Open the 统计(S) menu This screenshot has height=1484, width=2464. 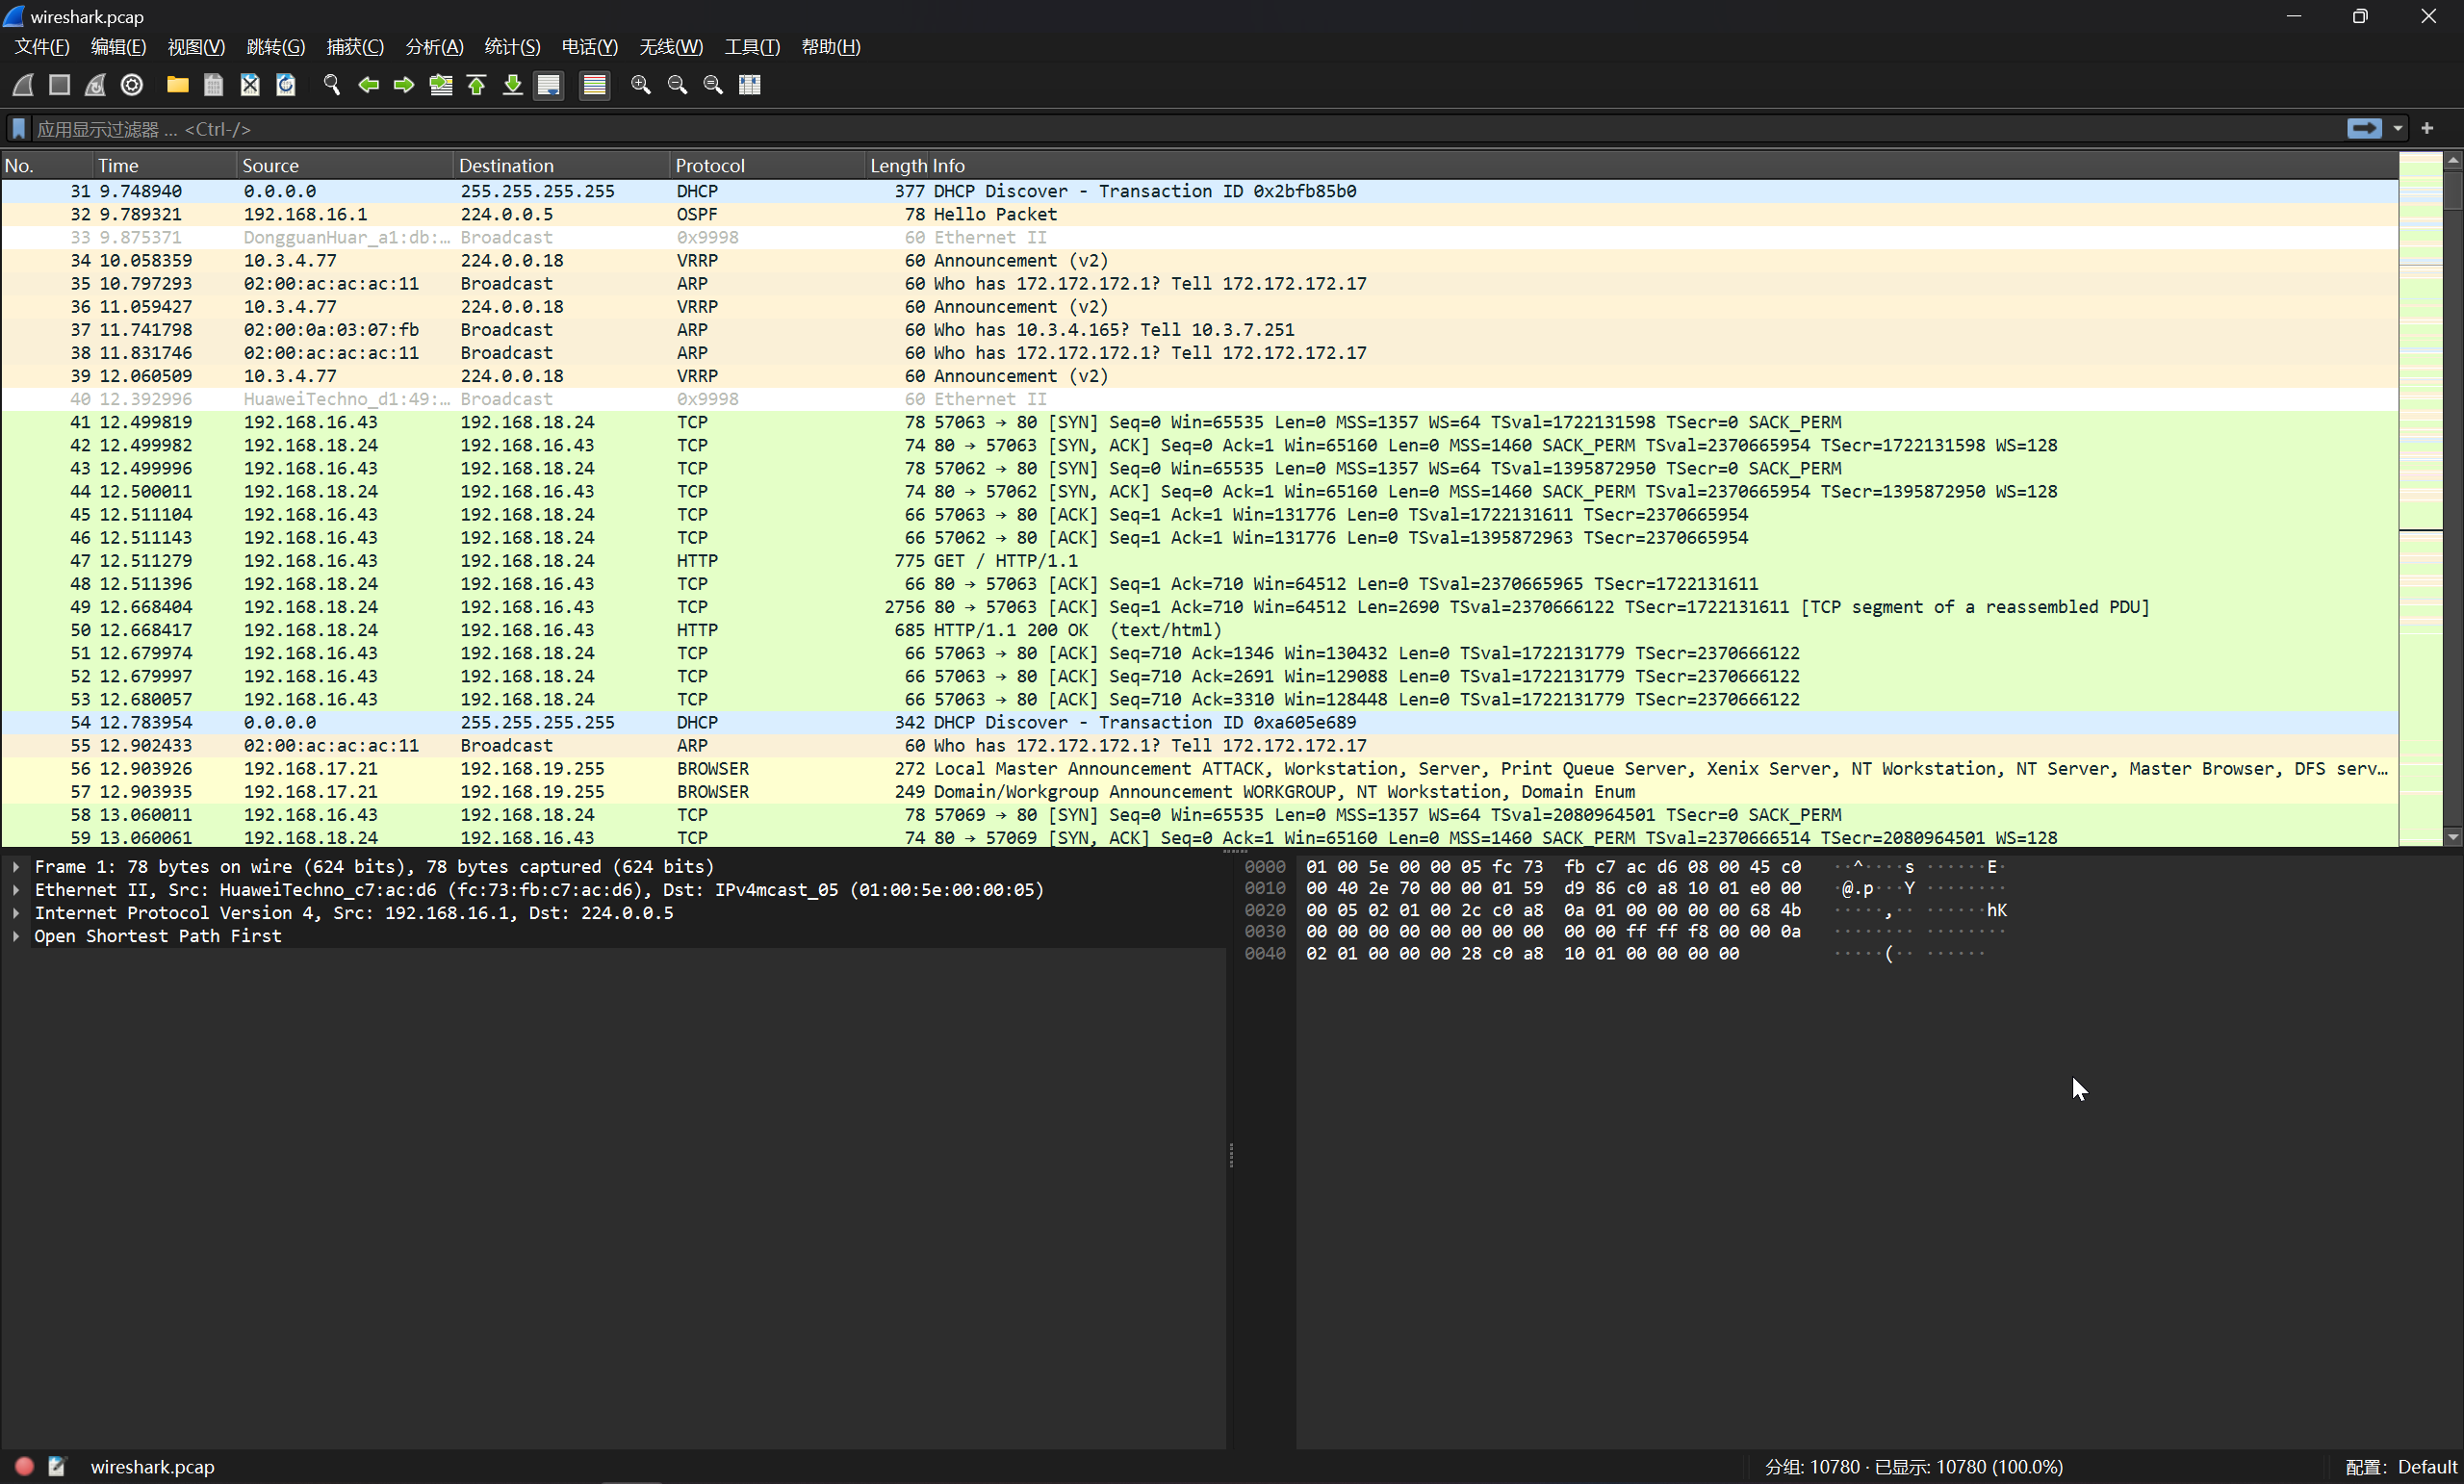tap(512, 47)
